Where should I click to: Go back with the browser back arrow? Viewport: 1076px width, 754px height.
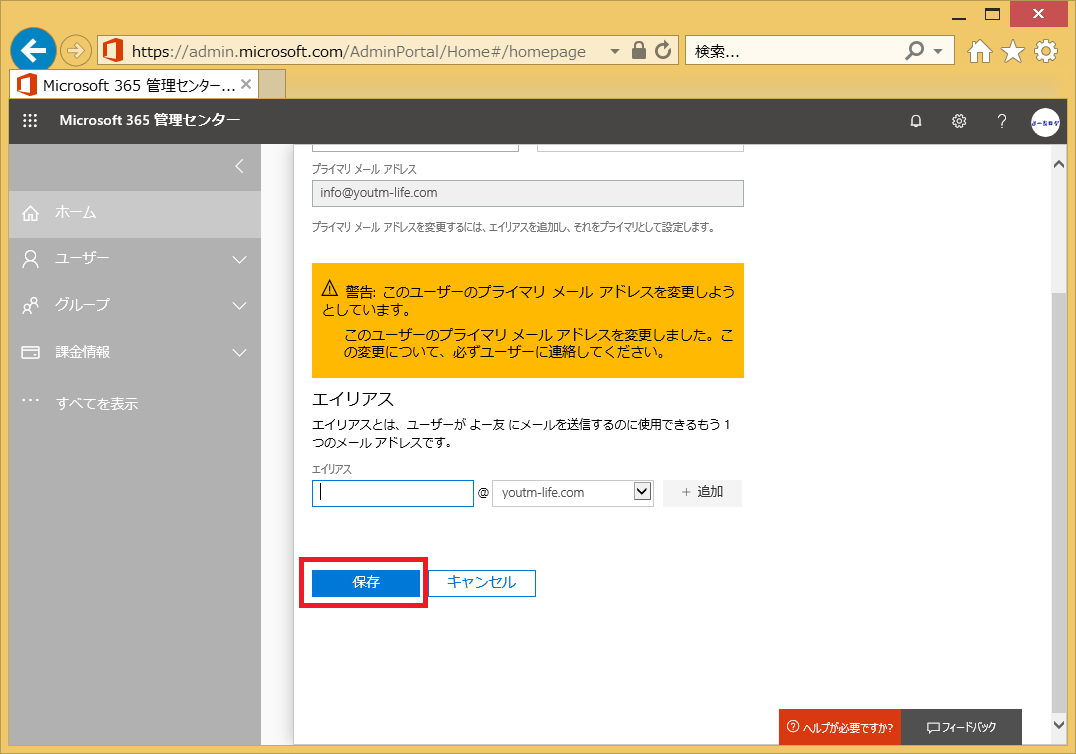point(33,49)
